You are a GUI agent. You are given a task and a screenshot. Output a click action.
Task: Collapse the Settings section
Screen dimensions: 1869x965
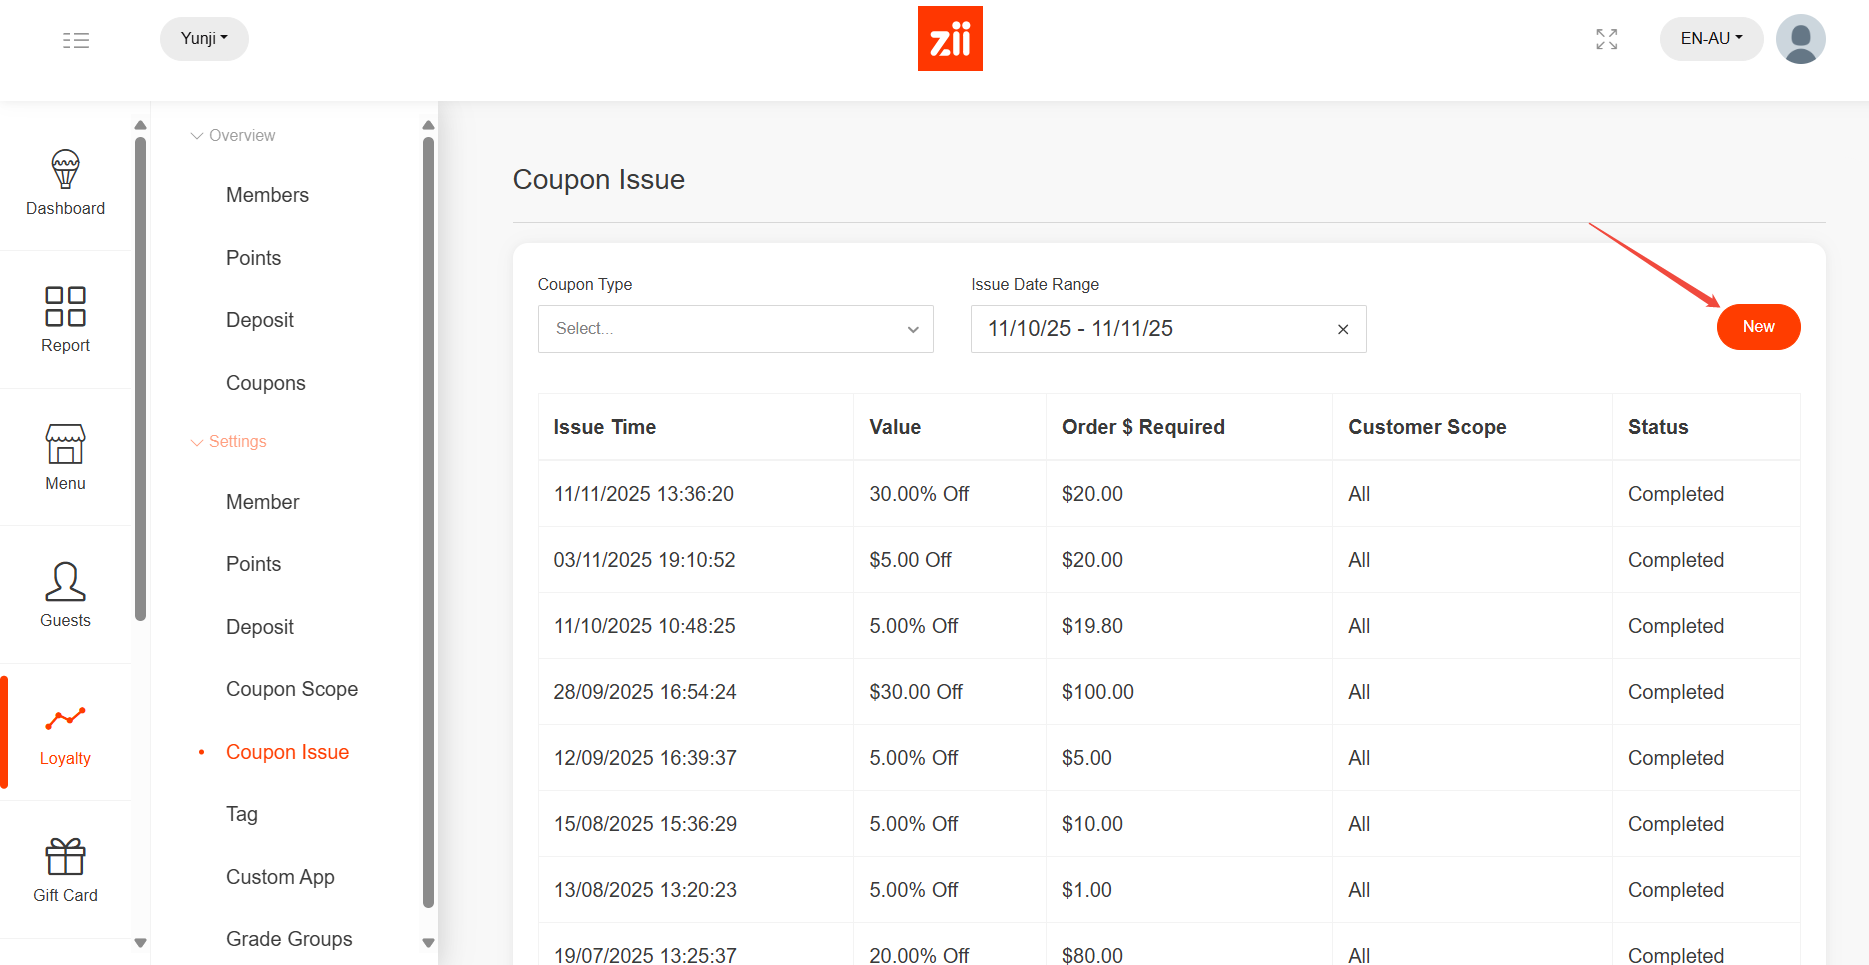point(229,442)
